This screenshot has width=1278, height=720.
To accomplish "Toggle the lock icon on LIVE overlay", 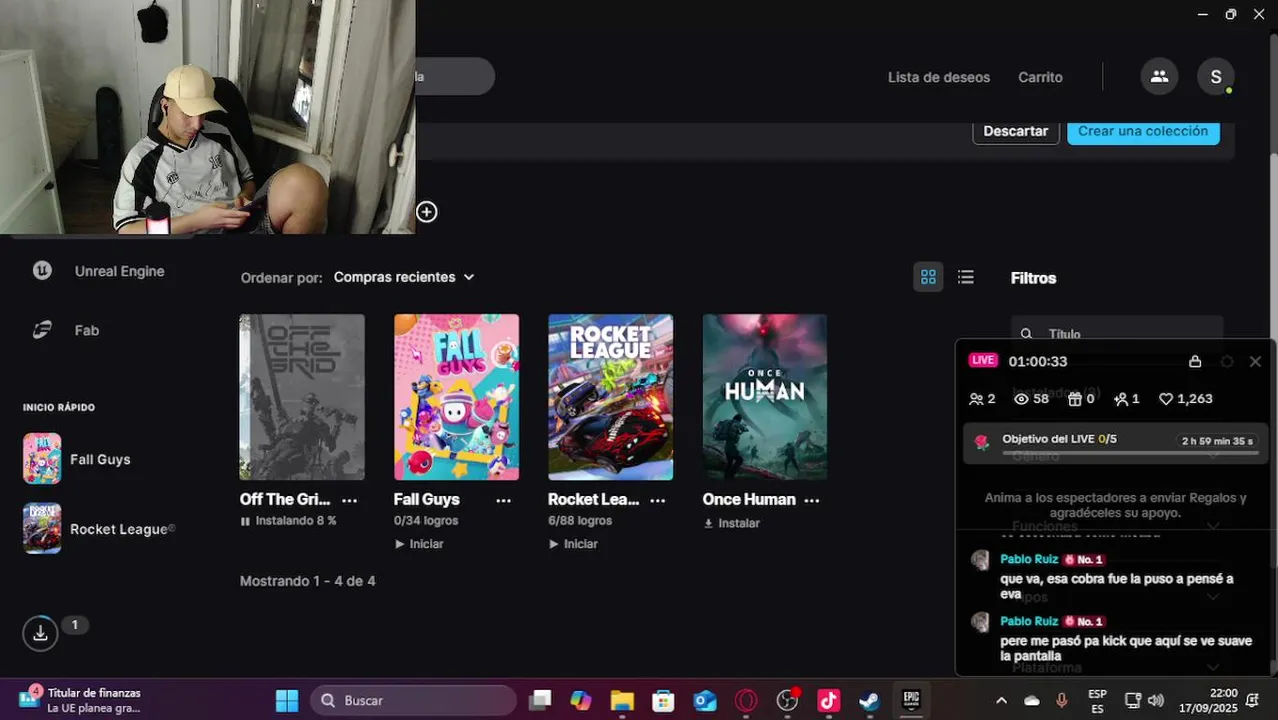I will click(1195, 361).
